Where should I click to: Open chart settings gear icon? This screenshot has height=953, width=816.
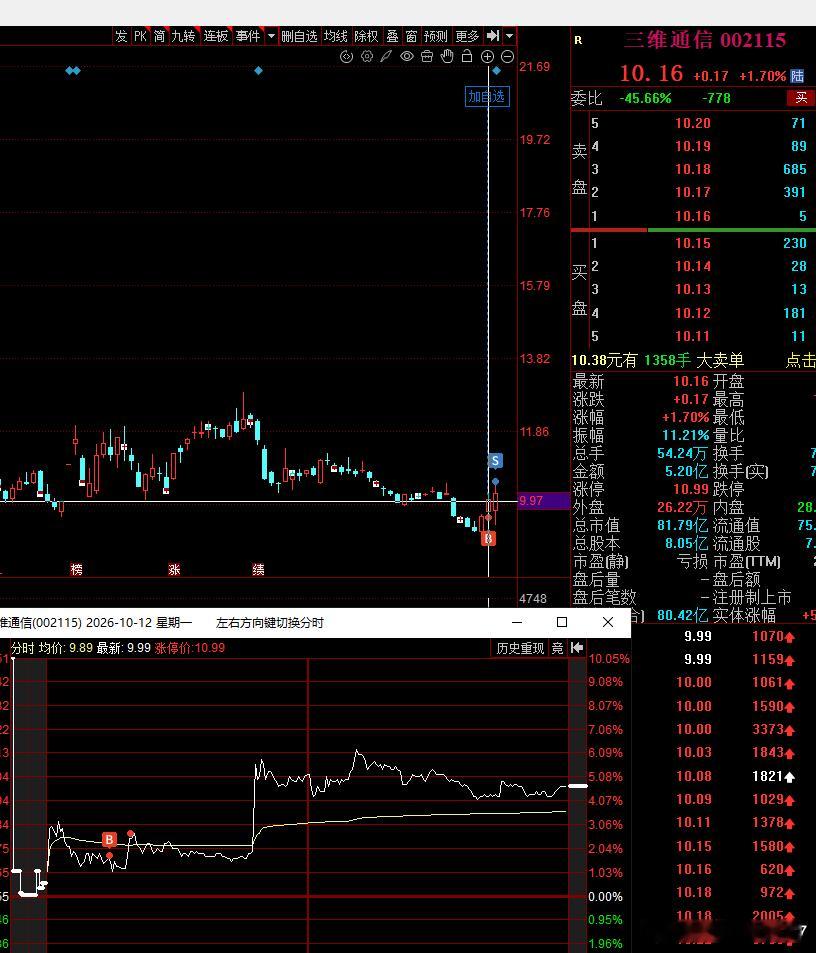tap(367, 57)
